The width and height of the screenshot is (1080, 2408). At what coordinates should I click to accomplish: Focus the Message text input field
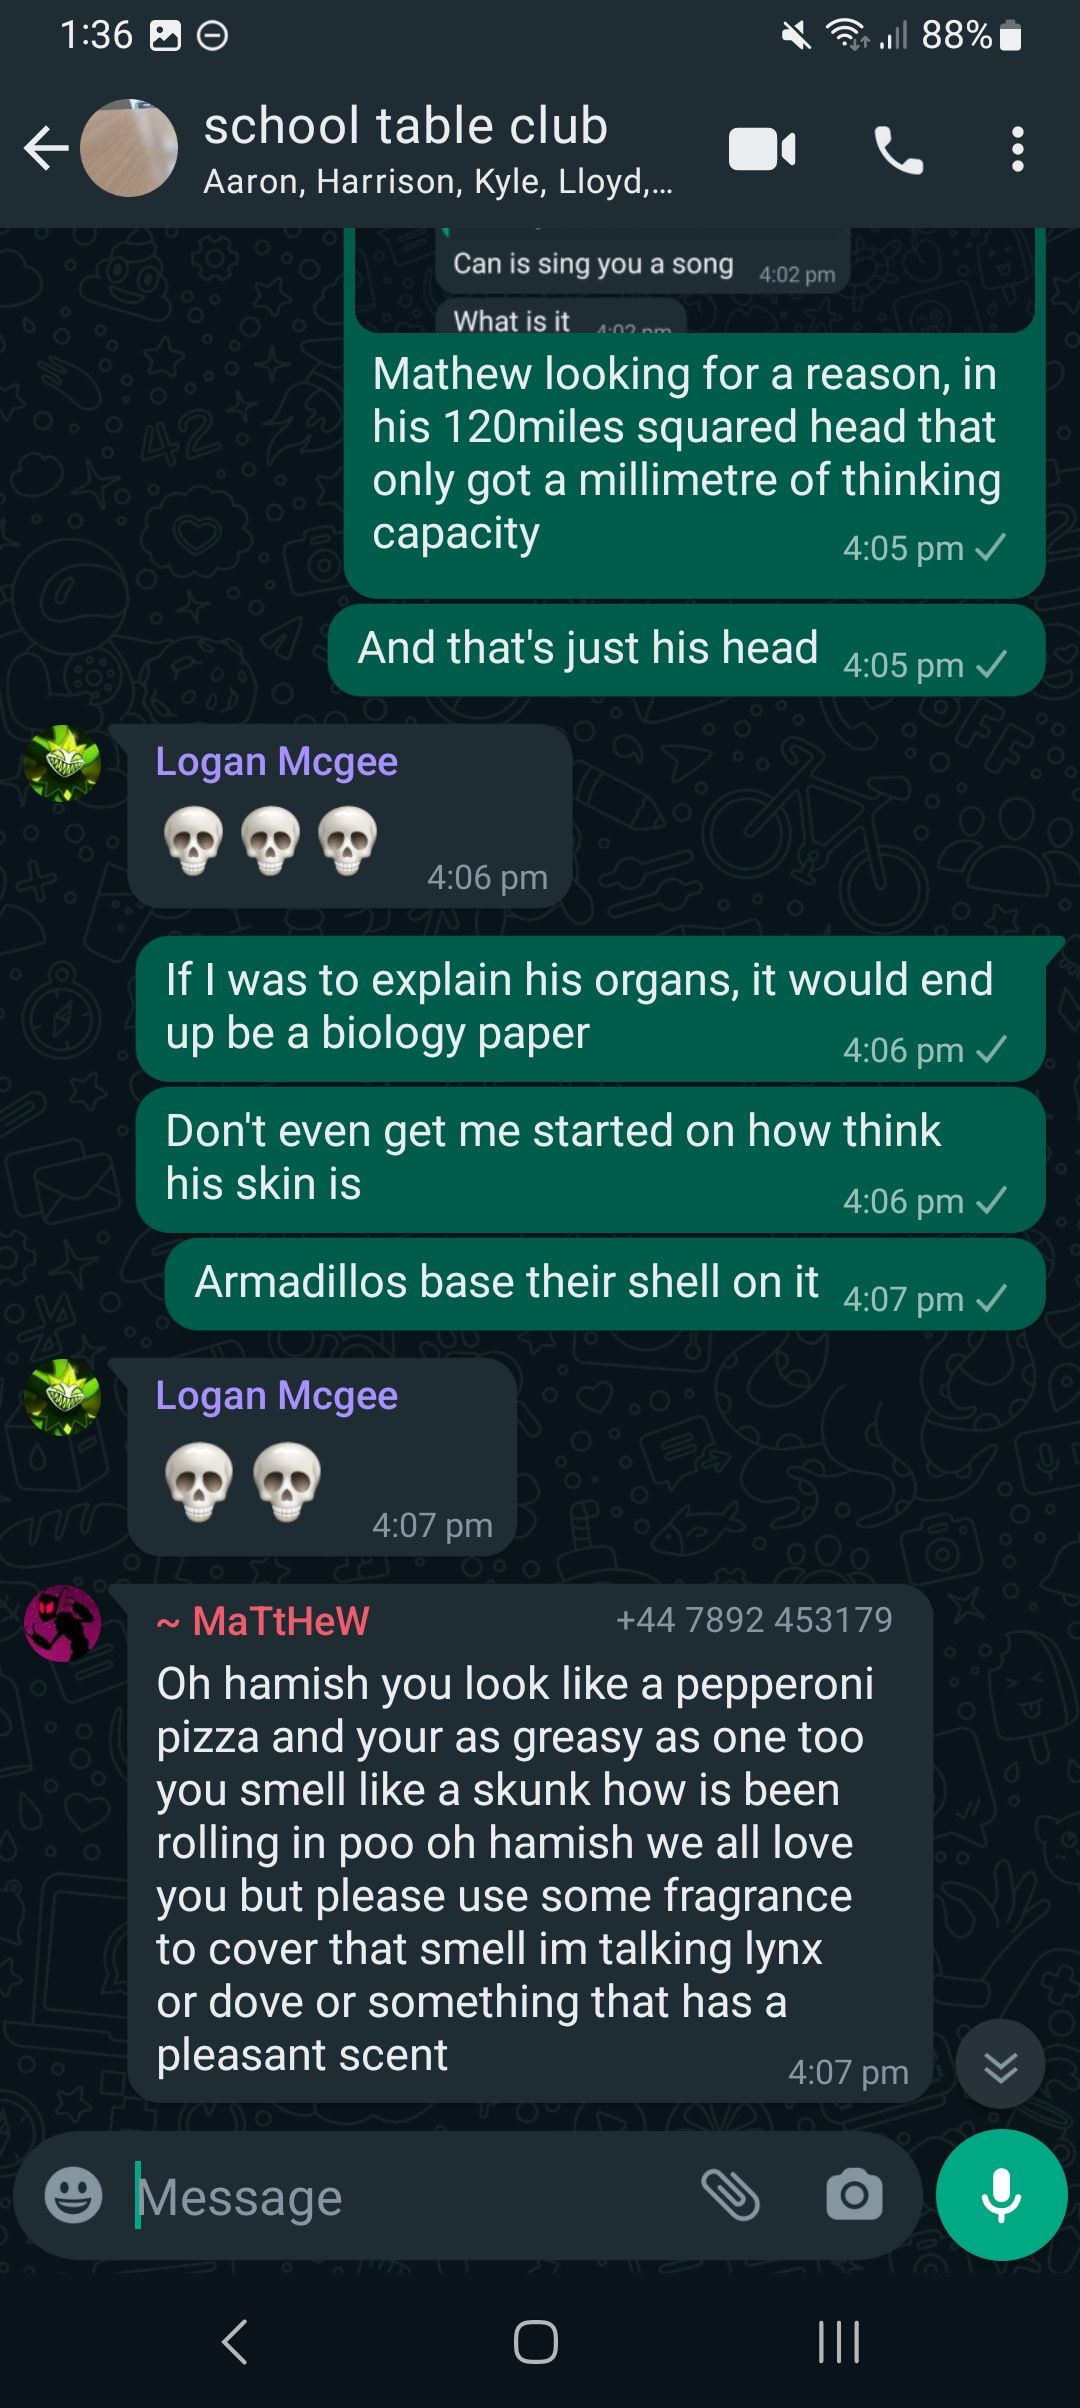coord(410,2197)
